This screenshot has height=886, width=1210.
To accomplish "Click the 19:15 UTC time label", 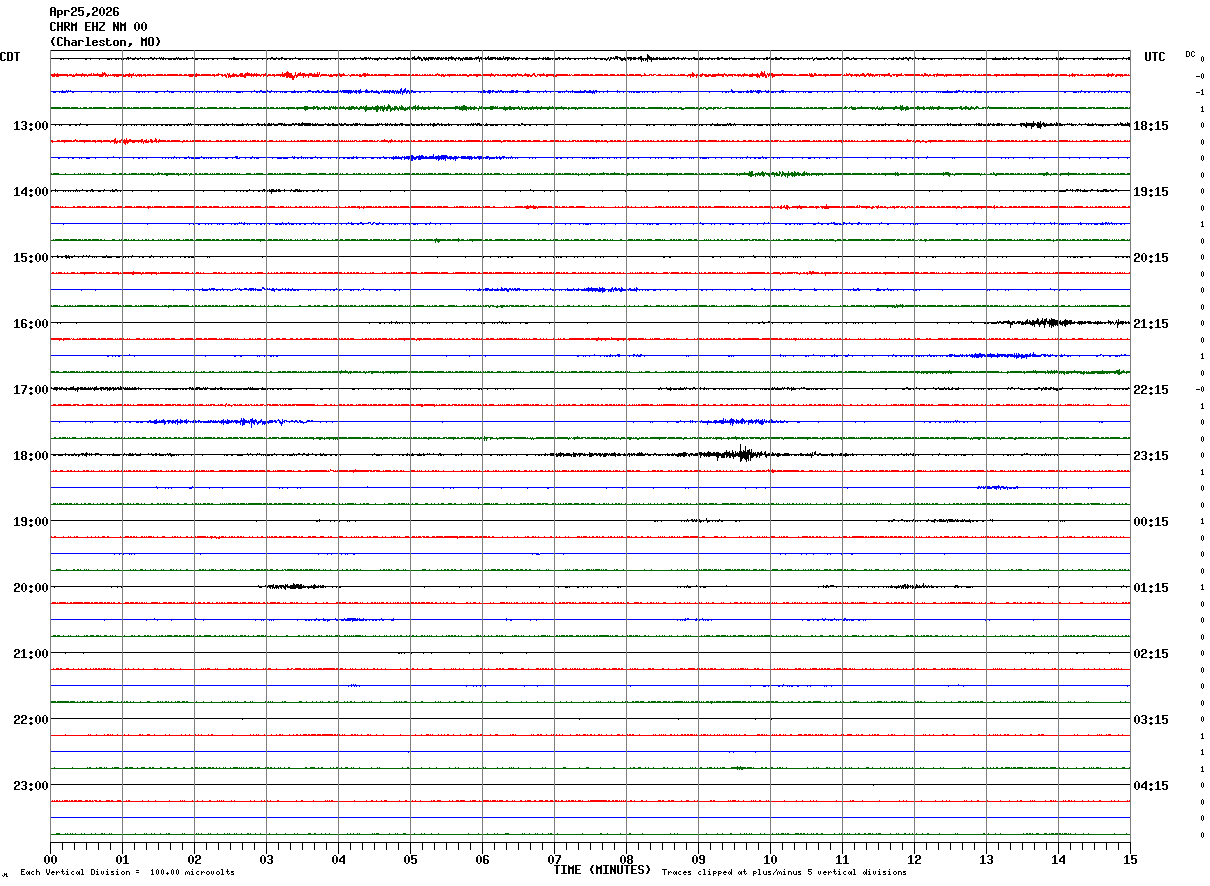I will (x=1151, y=192).
